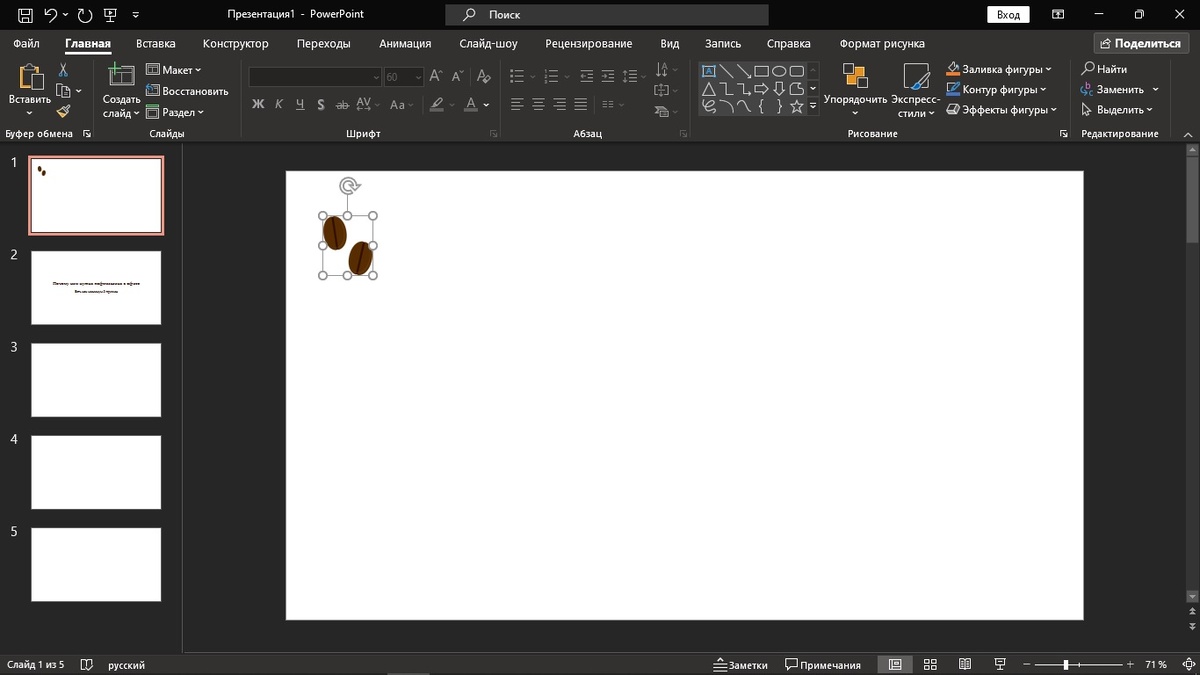Click the Clear Formatting icon
This screenshot has width=1200, height=675.
point(484,76)
